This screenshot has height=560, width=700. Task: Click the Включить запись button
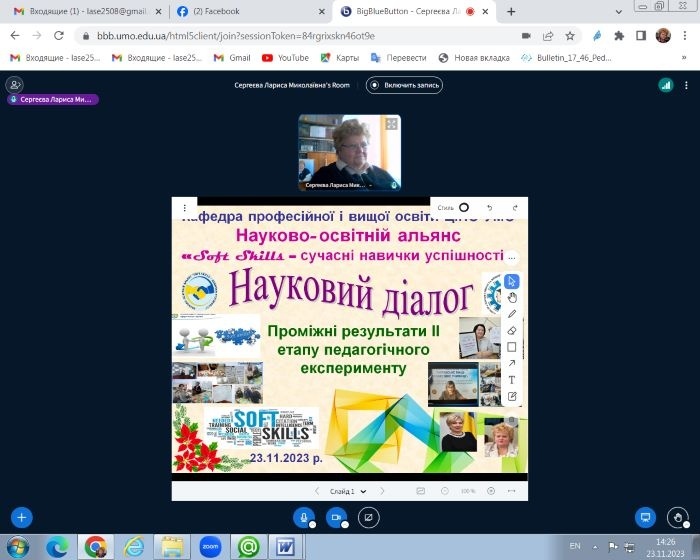point(404,85)
